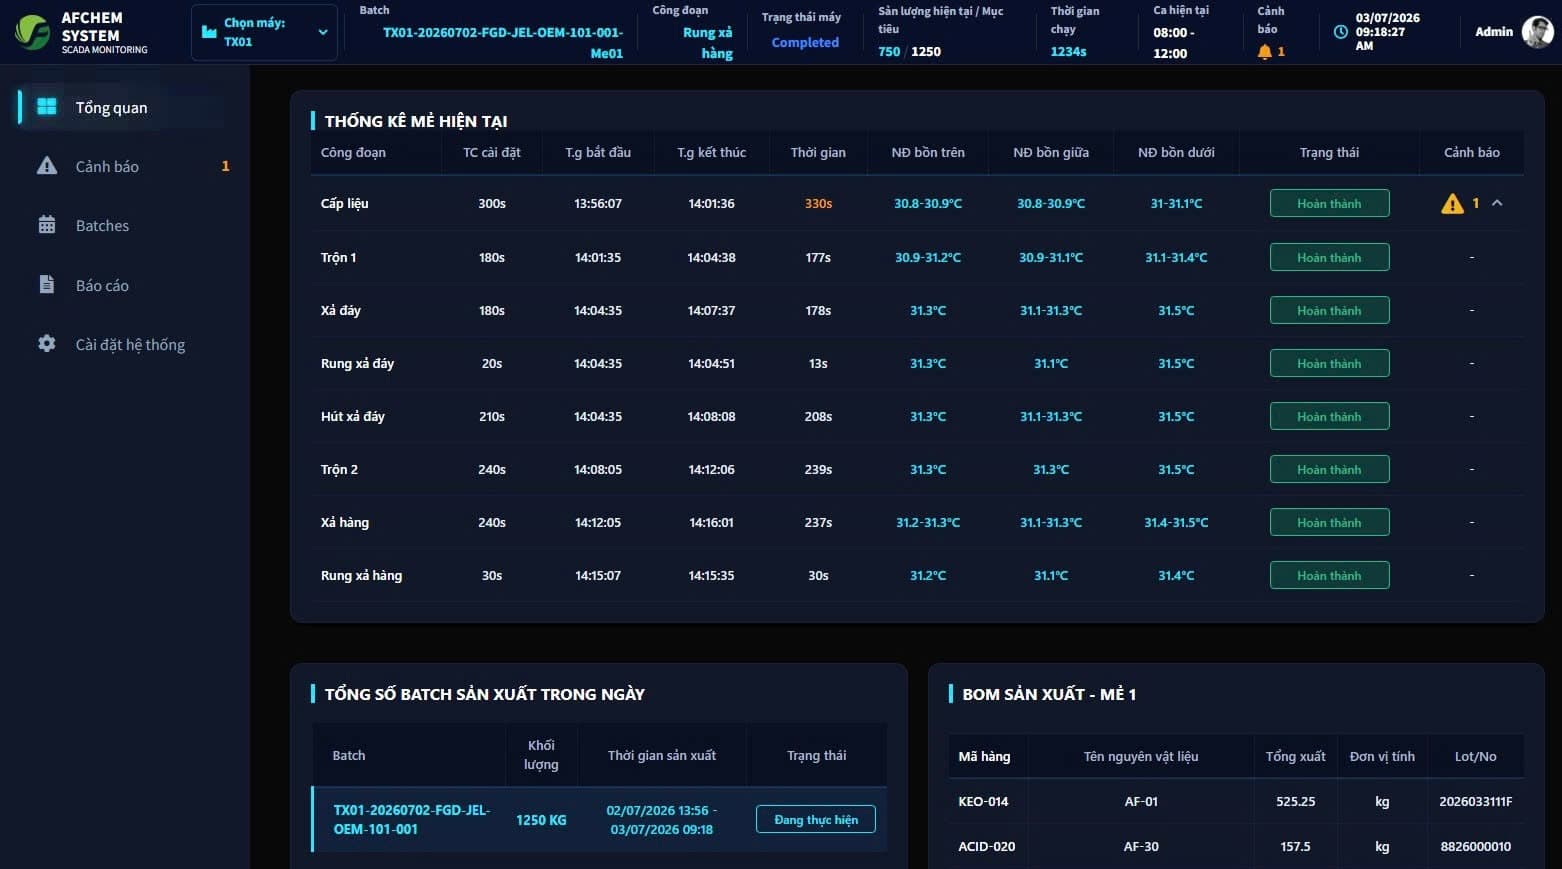The height and width of the screenshot is (869, 1562).
Task: Click the Admin user name
Action: click(x=1494, y=32)
